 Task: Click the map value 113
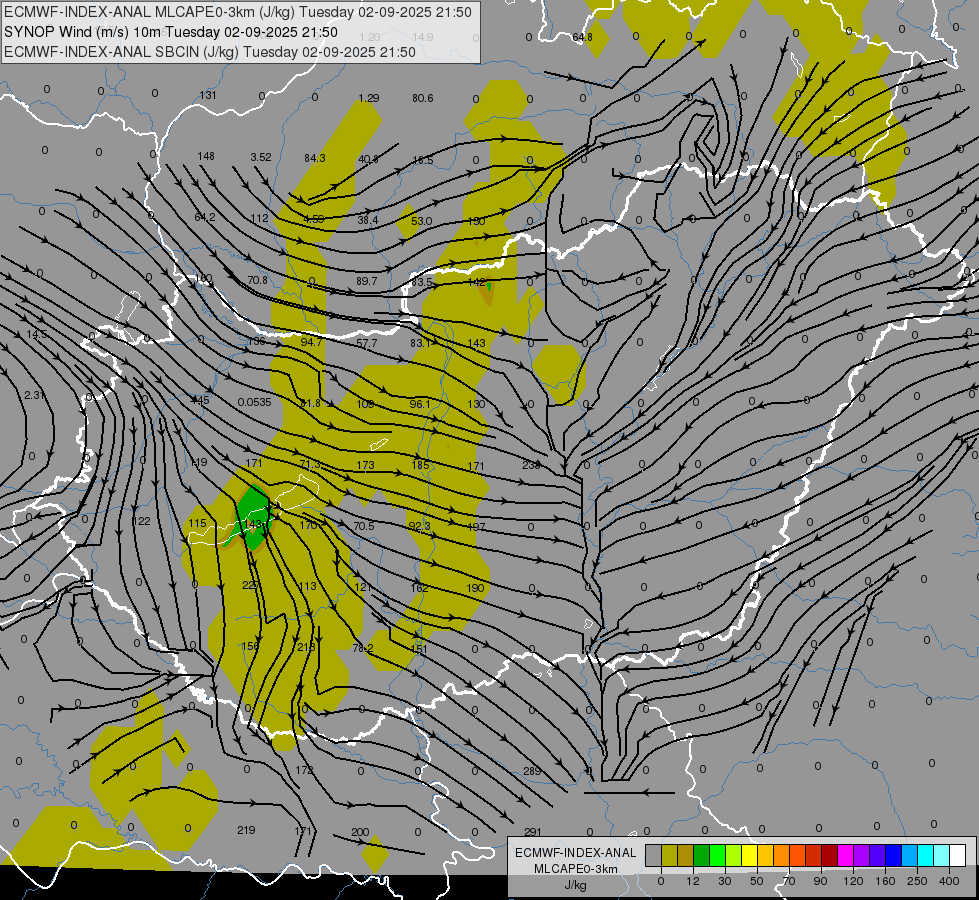point(308,586)
